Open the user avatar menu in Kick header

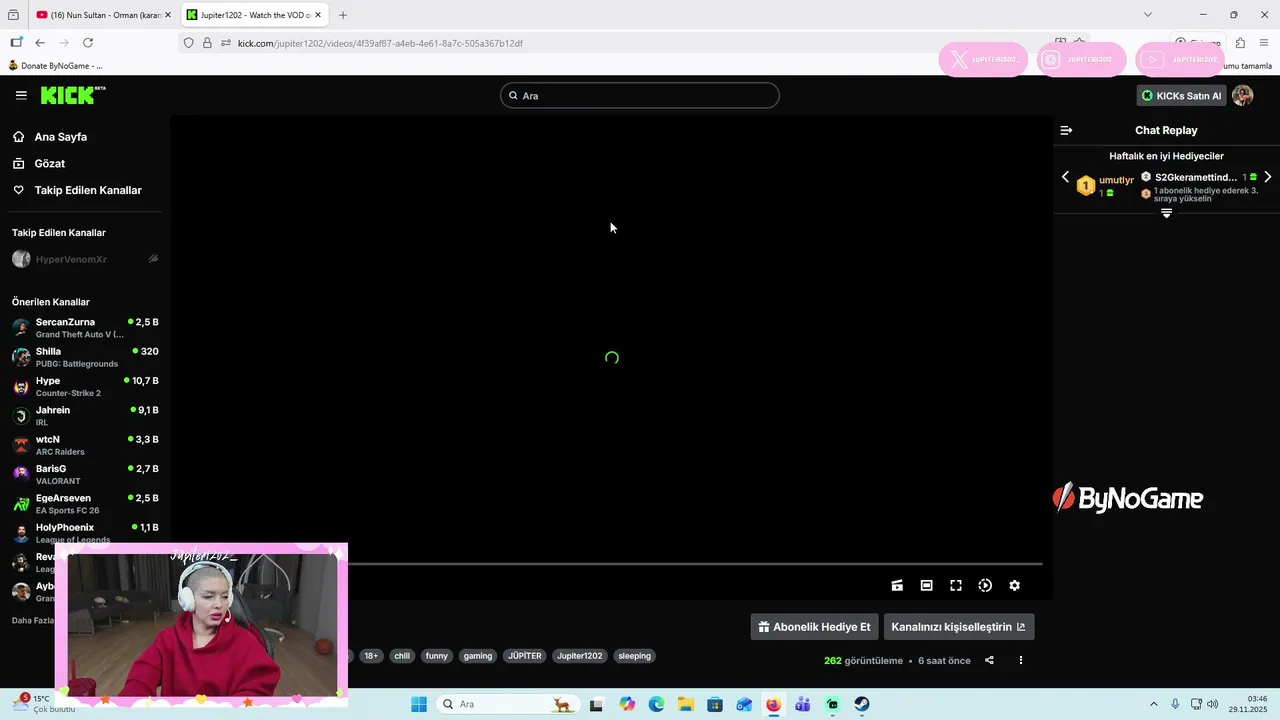tap(1242, 95)
